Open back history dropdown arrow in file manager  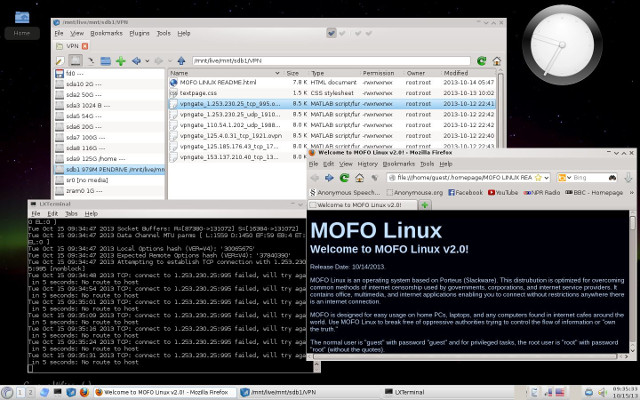pyautogui.click(x=147, y=61)
